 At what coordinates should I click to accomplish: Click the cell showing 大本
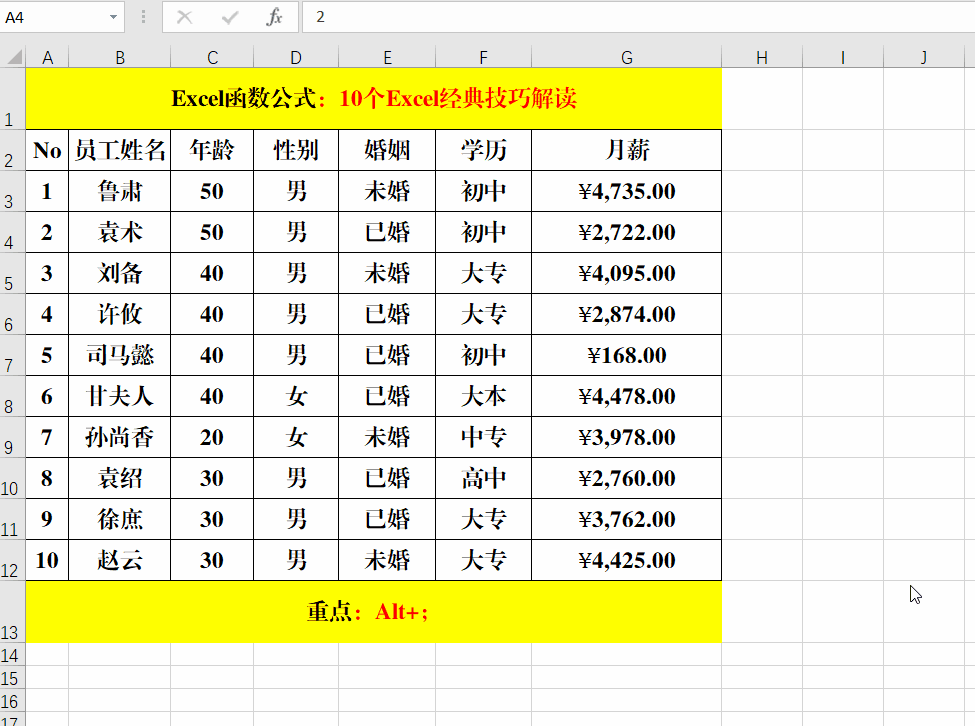click(x=483, y=396)
